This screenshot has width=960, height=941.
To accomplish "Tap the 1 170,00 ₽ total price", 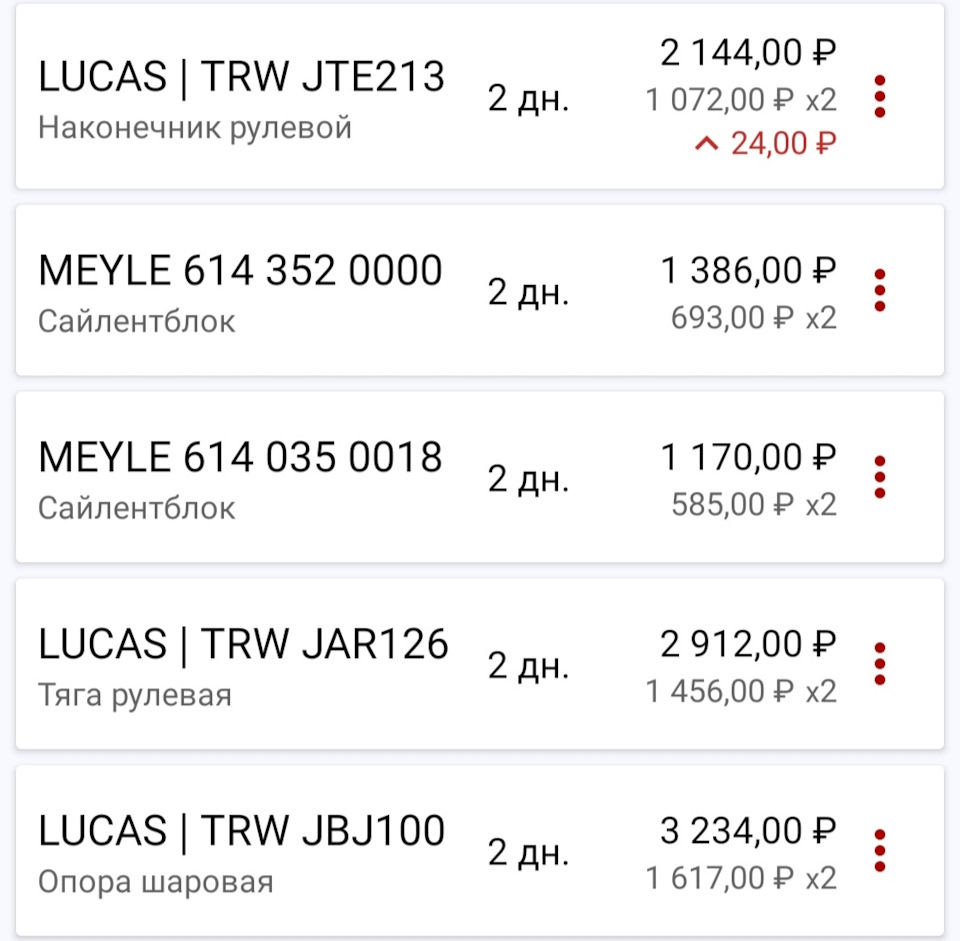I will (748, 457).
